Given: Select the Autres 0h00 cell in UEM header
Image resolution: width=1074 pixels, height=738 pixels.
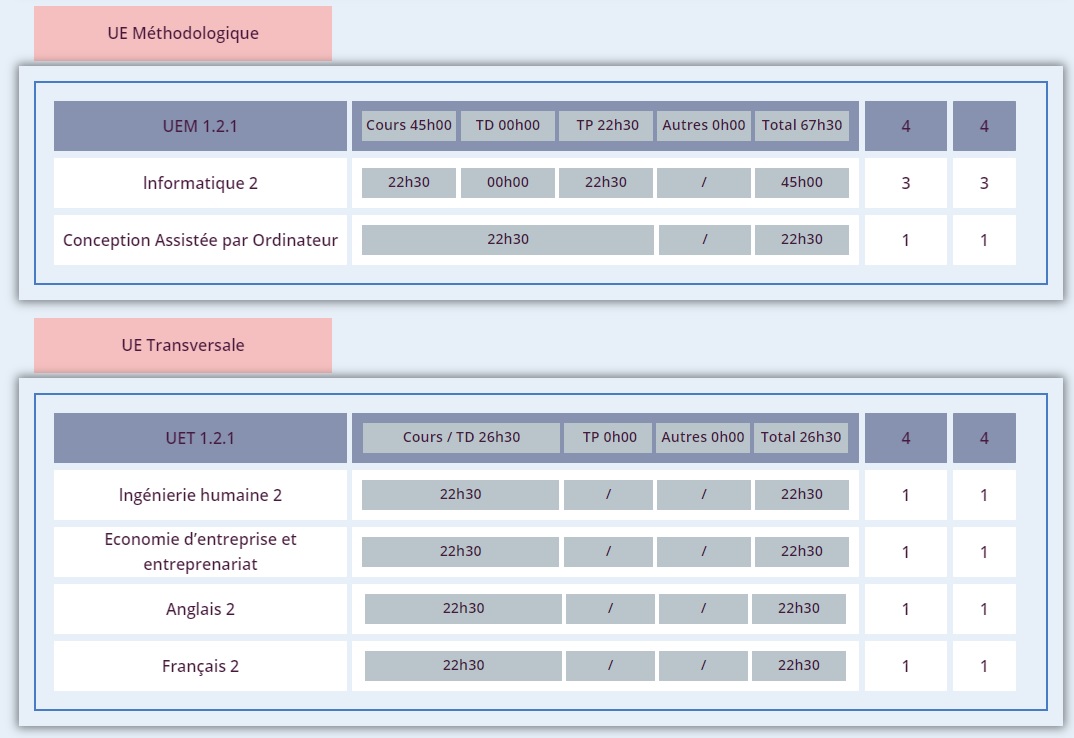Looking at the screenshot, I should click(x=703, y=125).
